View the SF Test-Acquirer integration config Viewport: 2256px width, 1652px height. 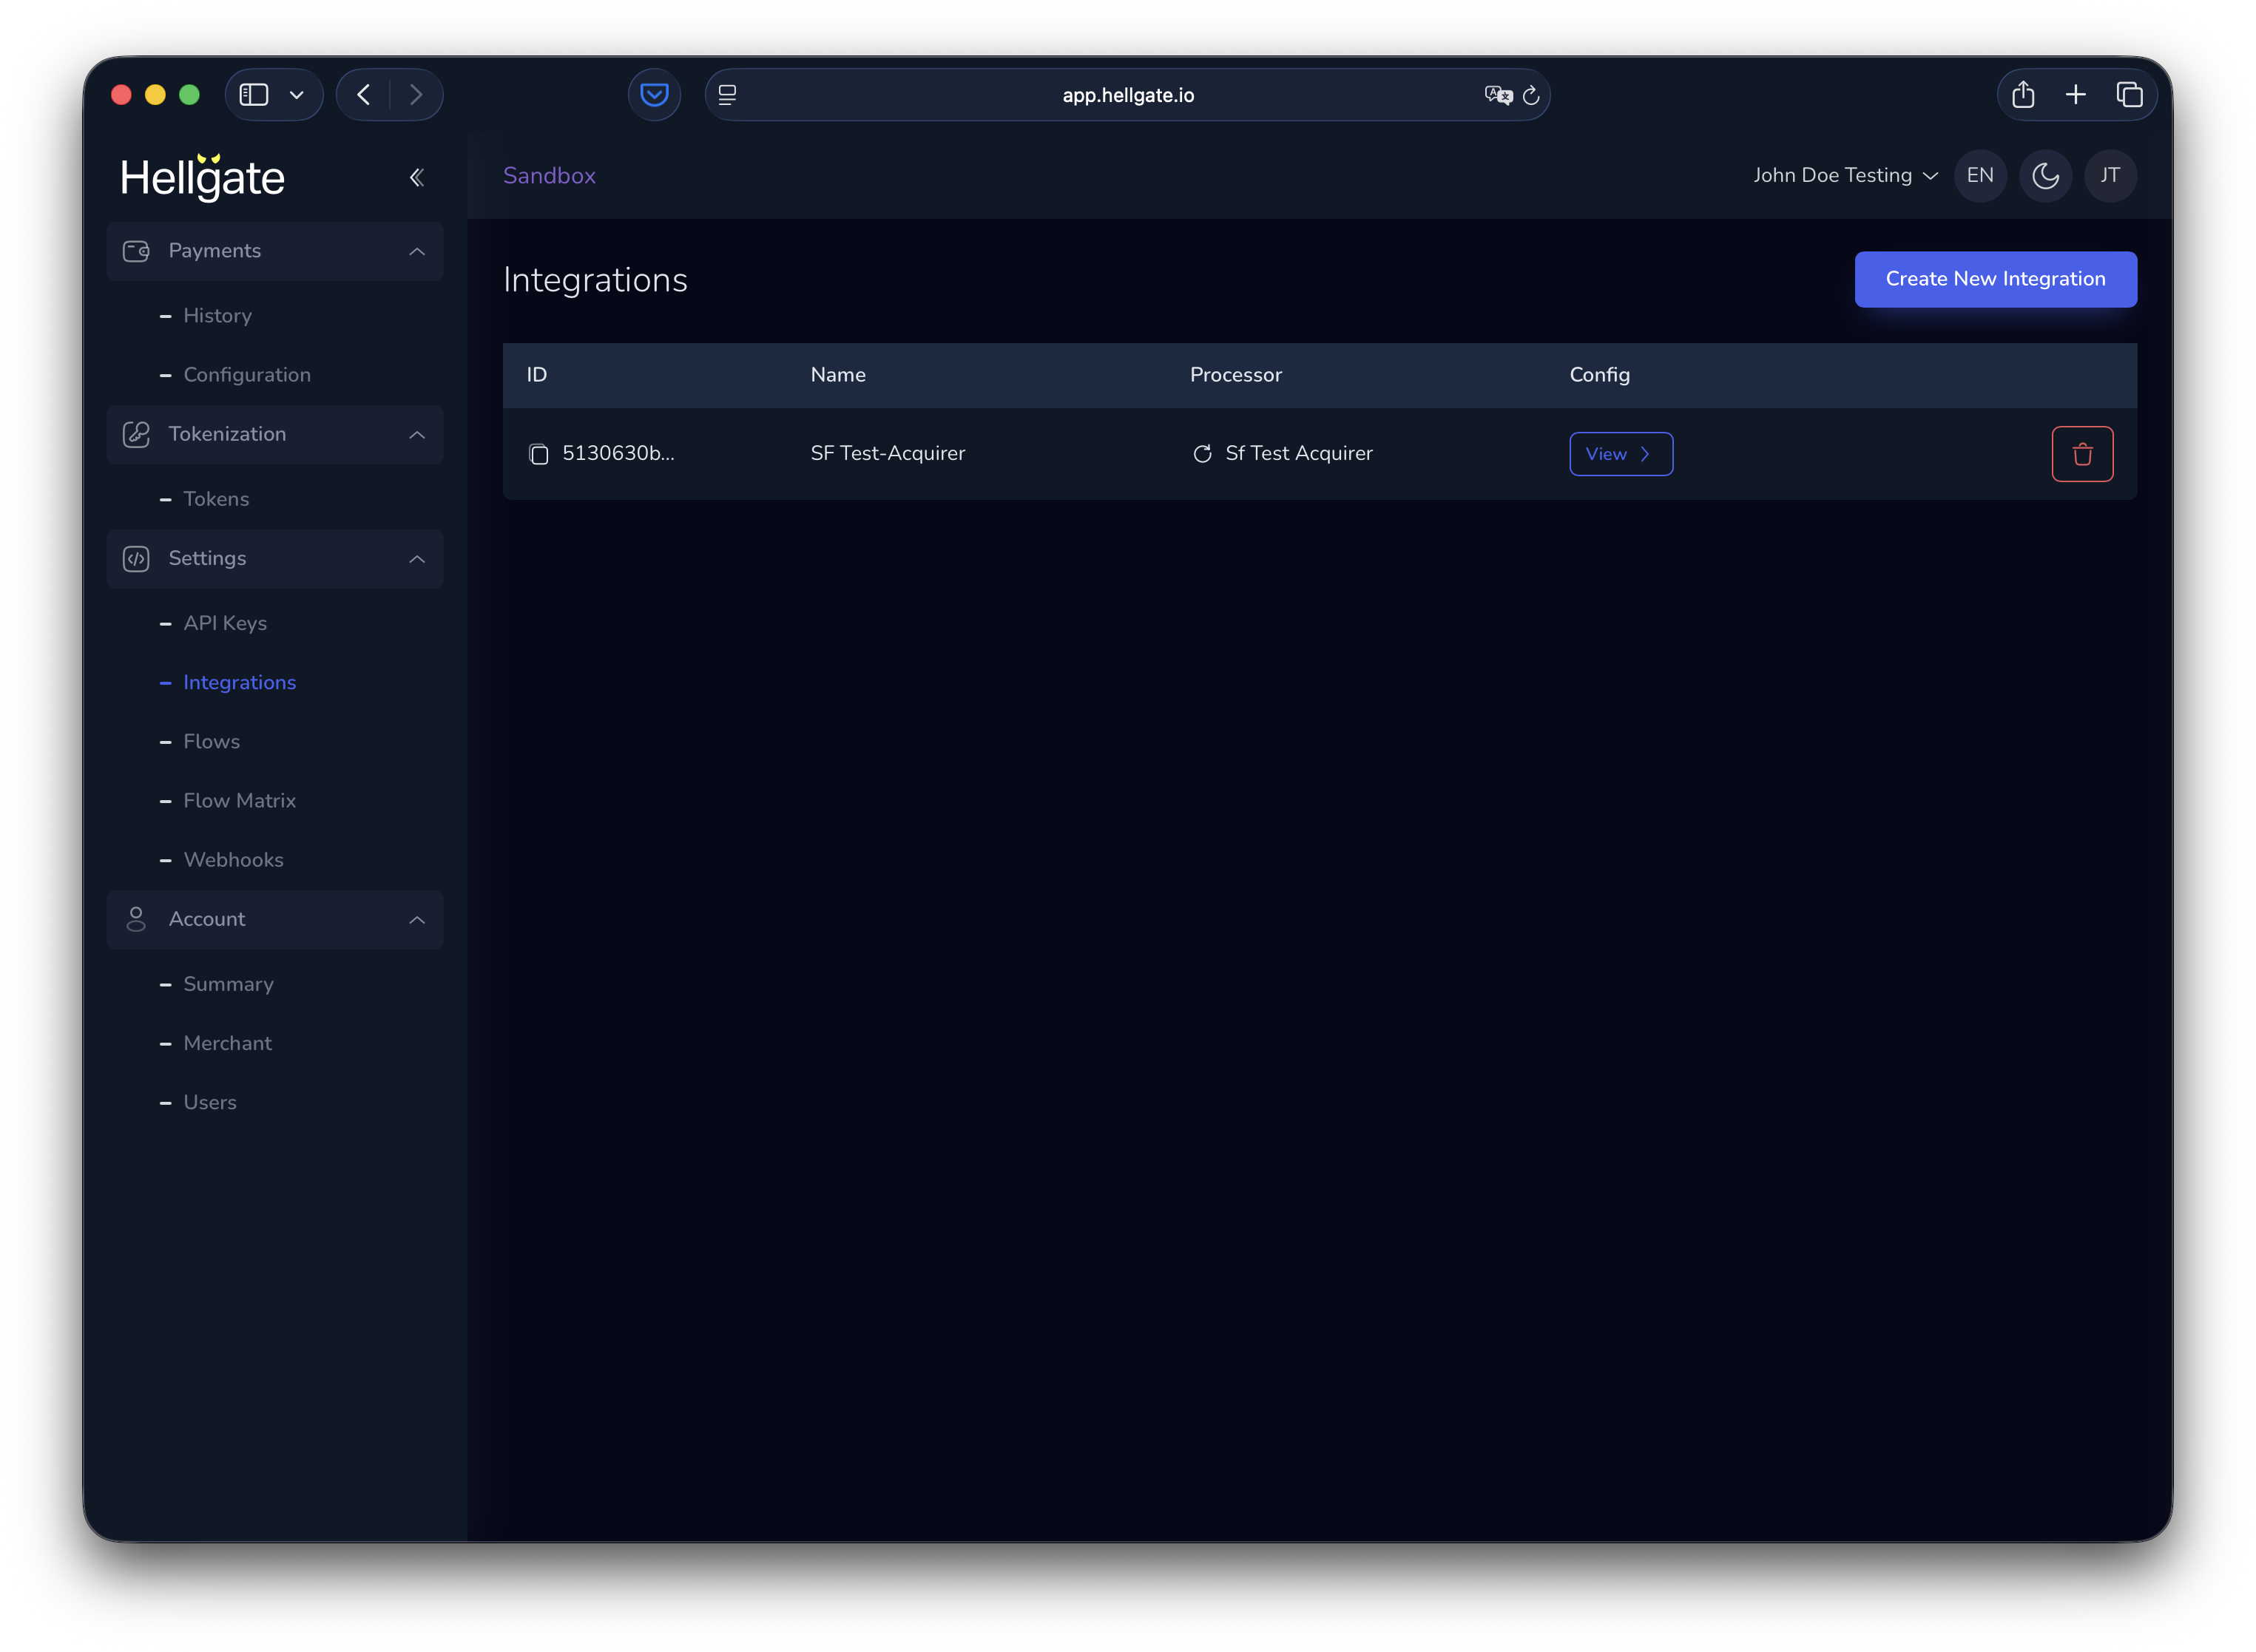tap(1620, 453)
